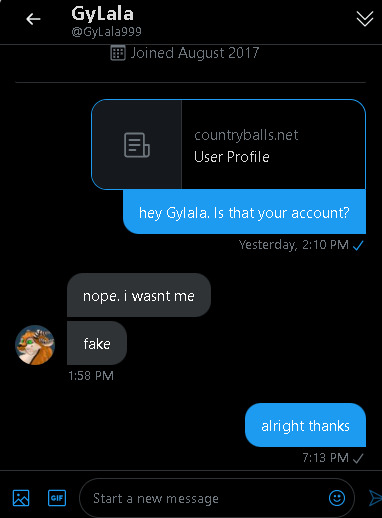Click the @GyLala999 handle
This screenshot has width=382, height=518.
click(x=107, y=32)
